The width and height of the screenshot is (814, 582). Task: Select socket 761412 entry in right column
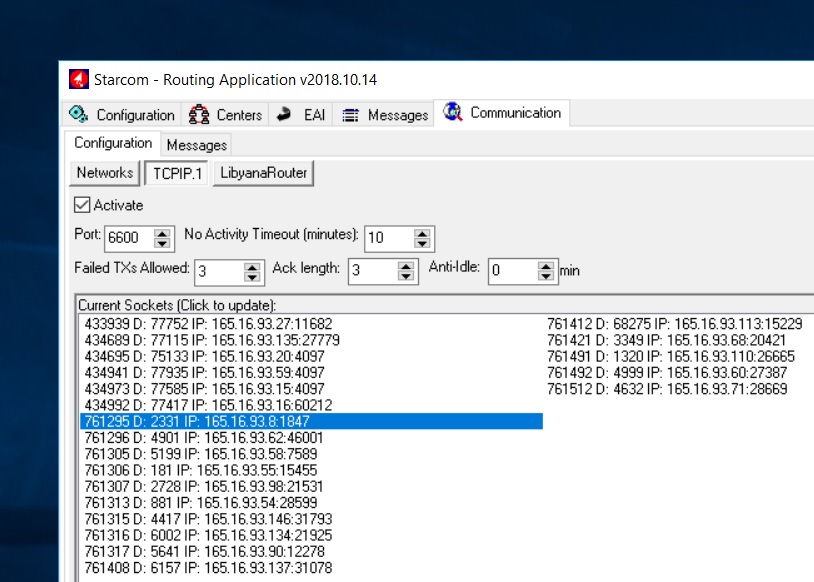[x=674, y=324]
